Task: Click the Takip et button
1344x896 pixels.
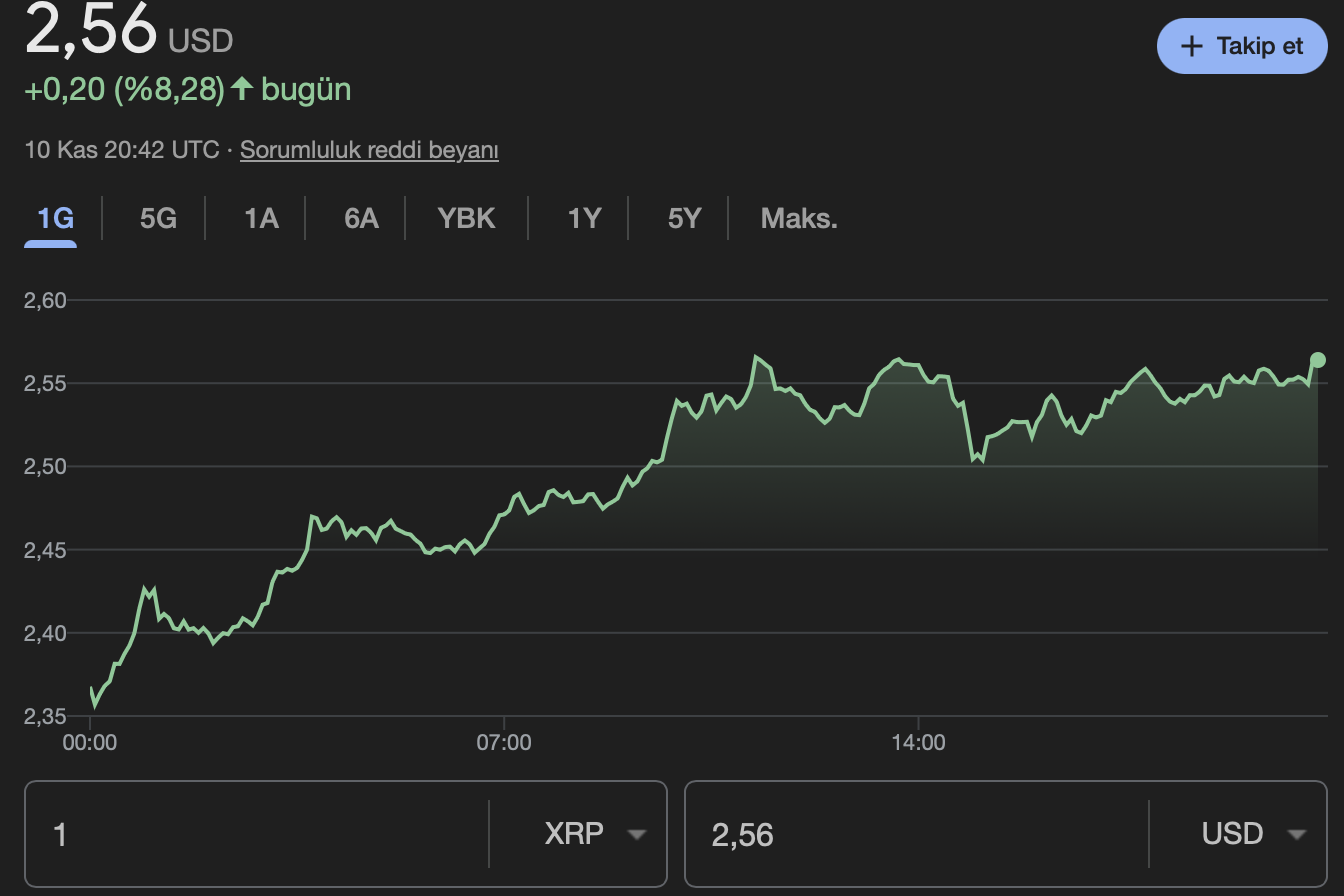Action: [1242, 46]
